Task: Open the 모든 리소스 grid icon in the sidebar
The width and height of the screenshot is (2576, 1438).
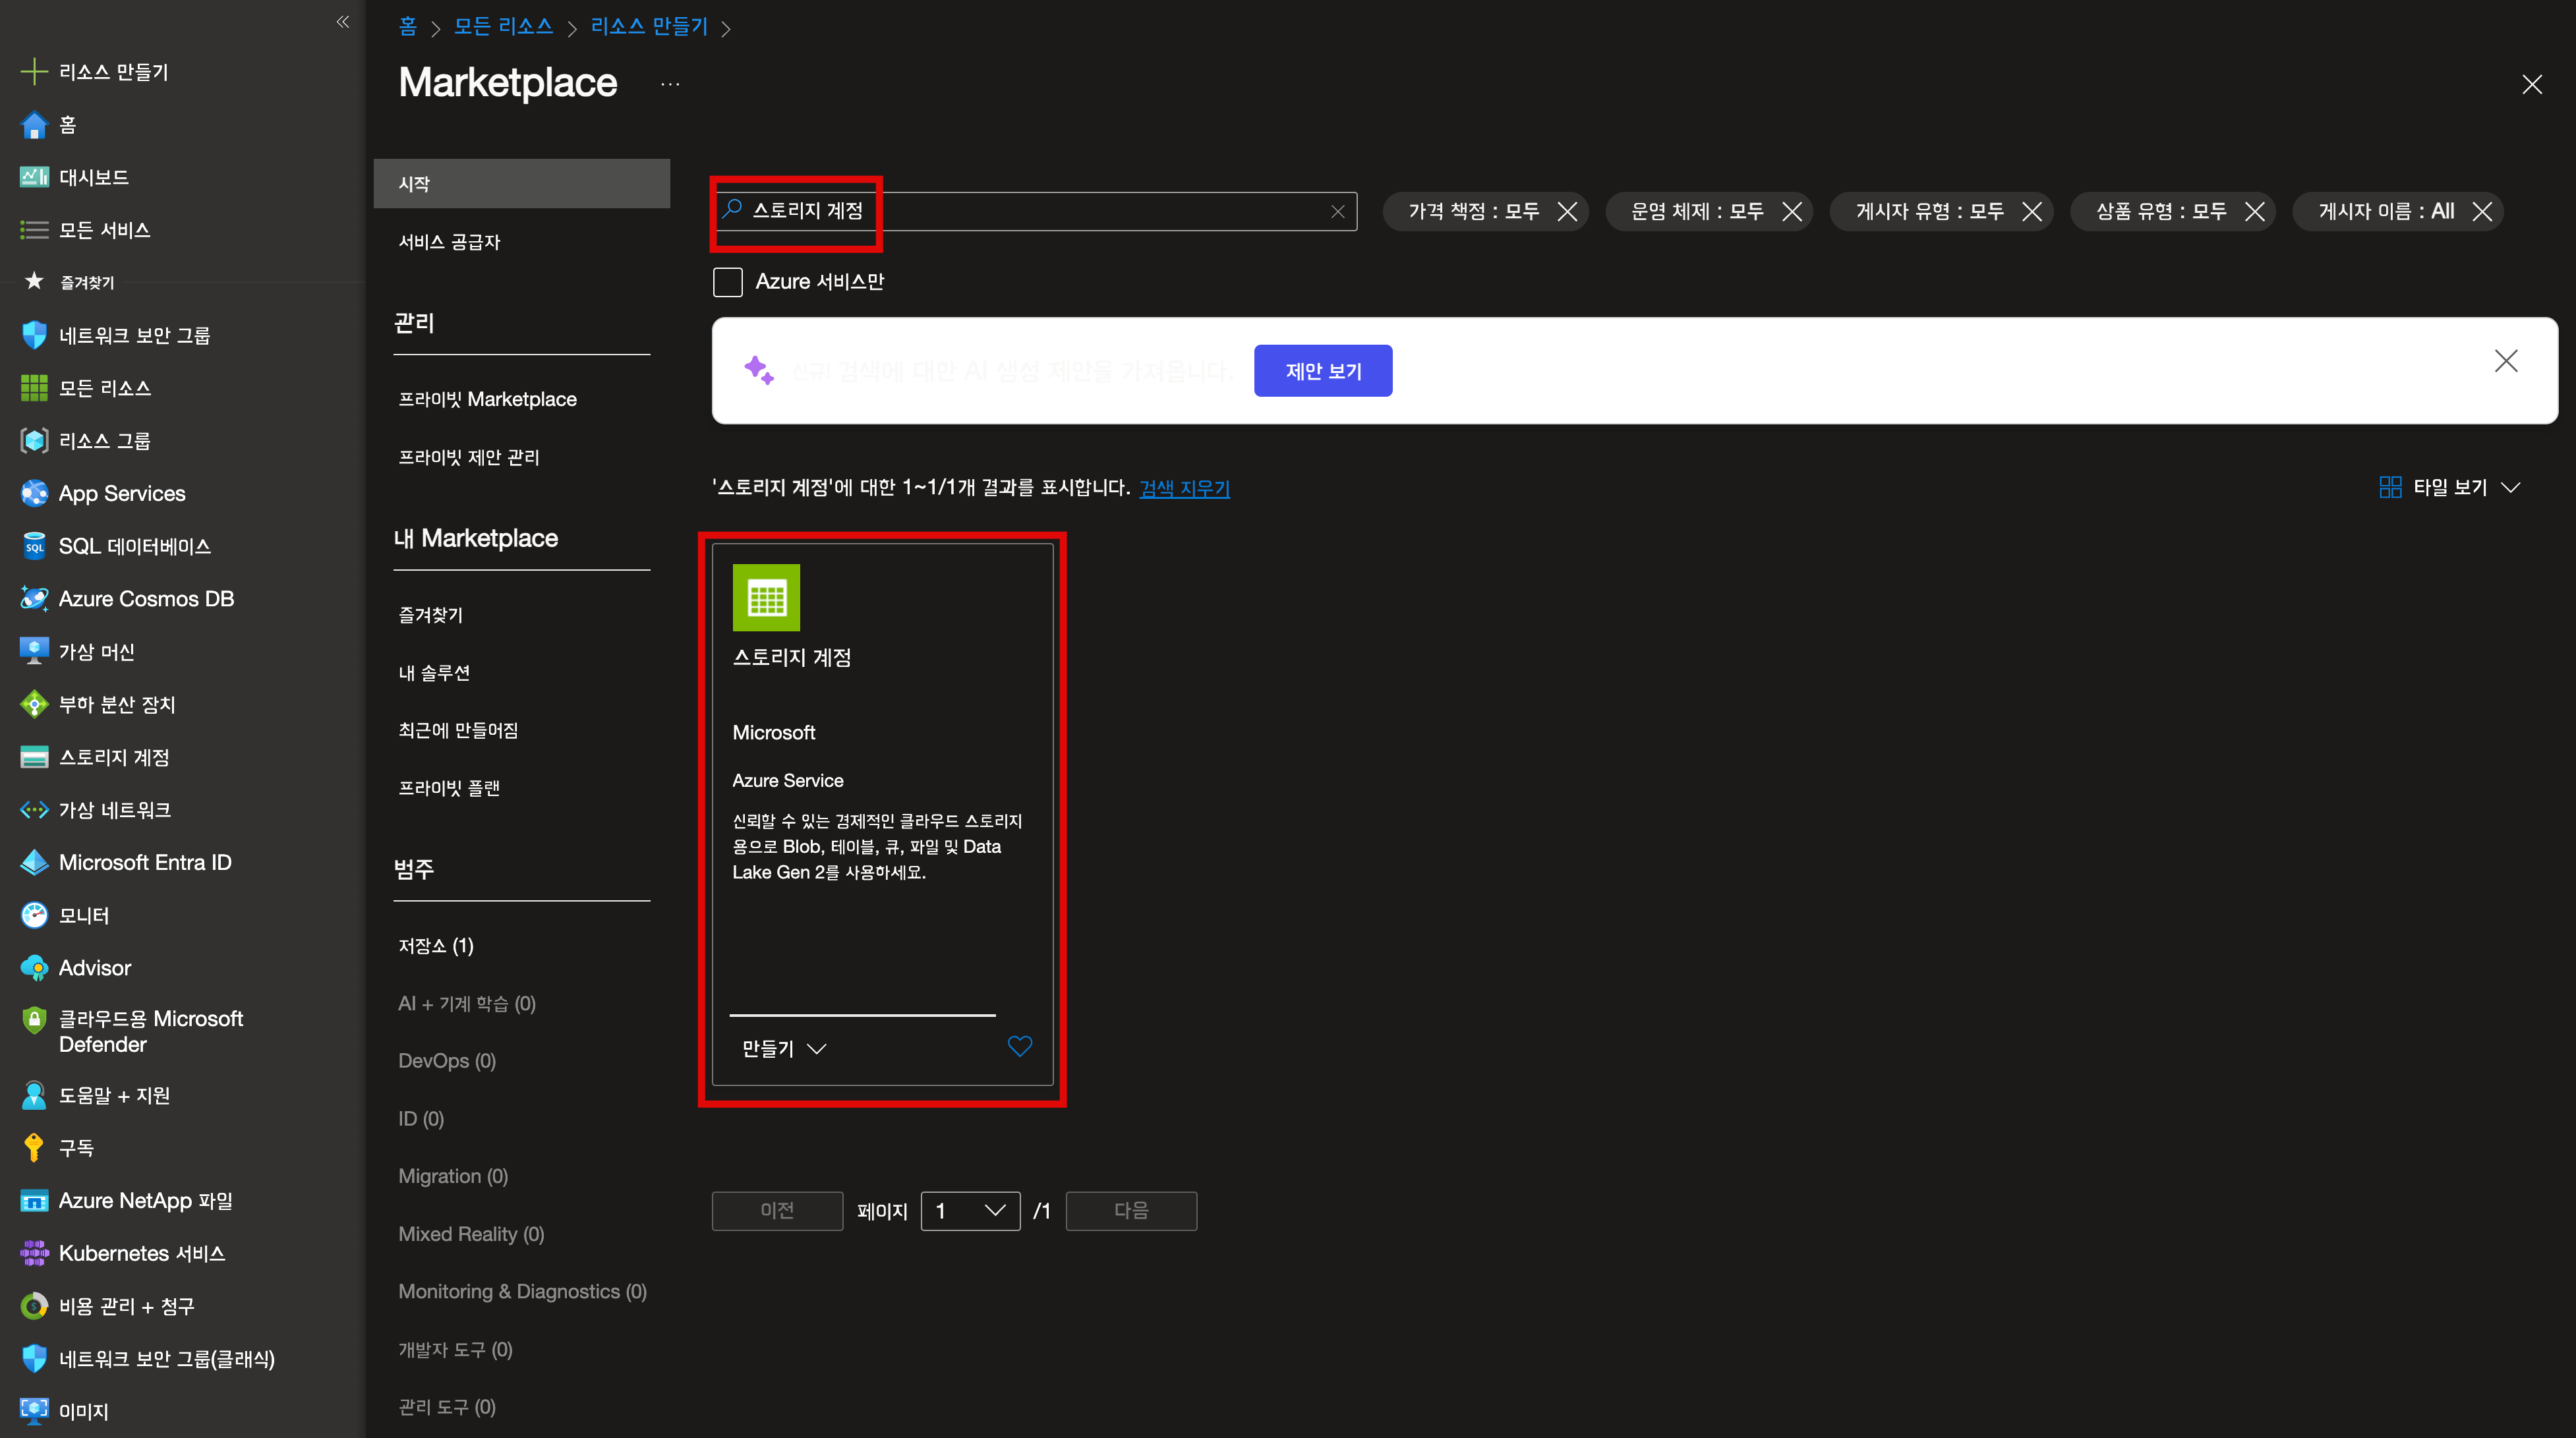Action: tap(34, 388)
